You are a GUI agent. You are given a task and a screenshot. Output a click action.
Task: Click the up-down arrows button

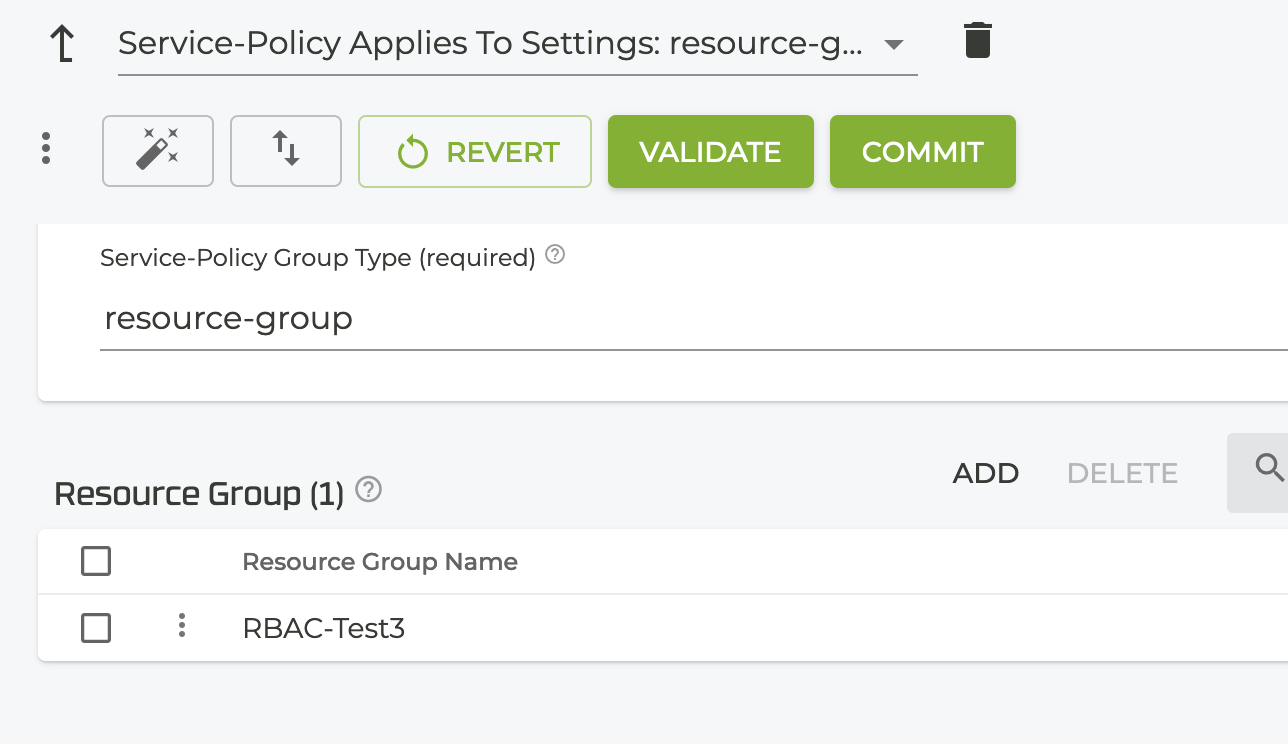click(286, 151)
